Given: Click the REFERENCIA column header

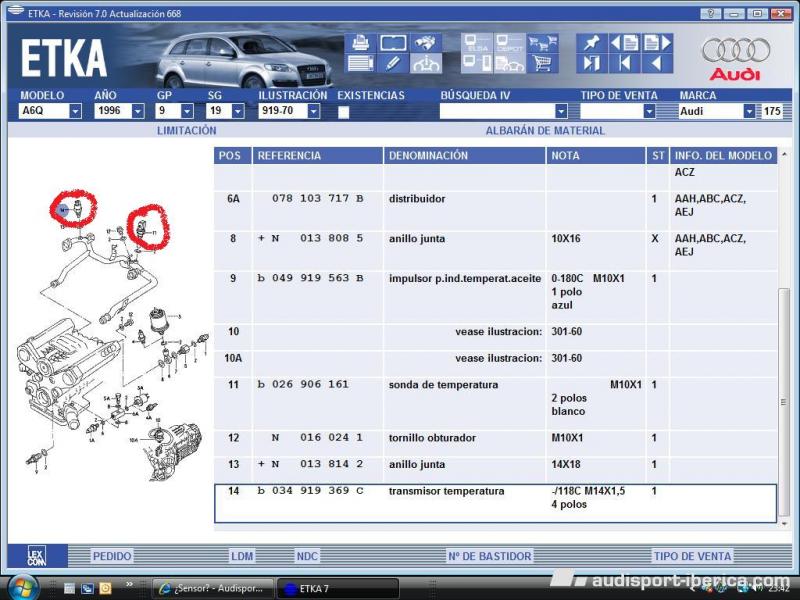Looking at the screenshot, I should 317,156.
